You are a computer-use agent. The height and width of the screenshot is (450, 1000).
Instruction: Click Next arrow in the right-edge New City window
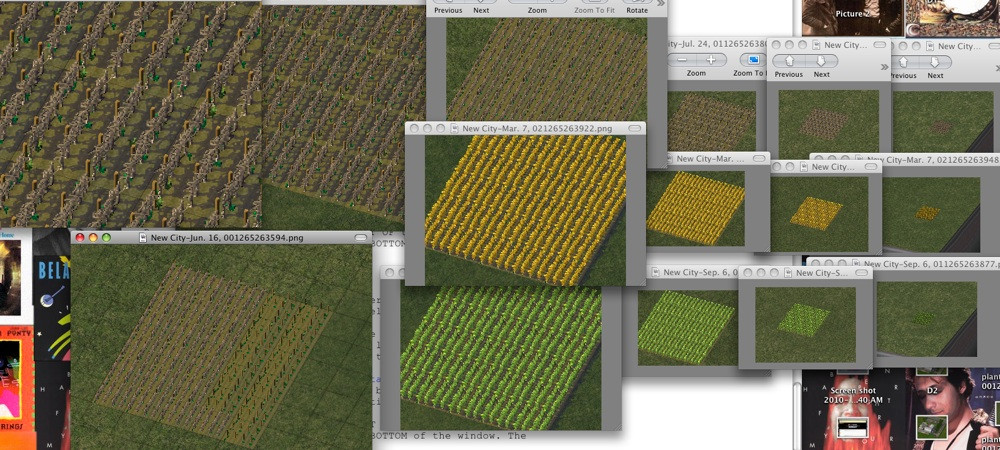click(936, 62)
